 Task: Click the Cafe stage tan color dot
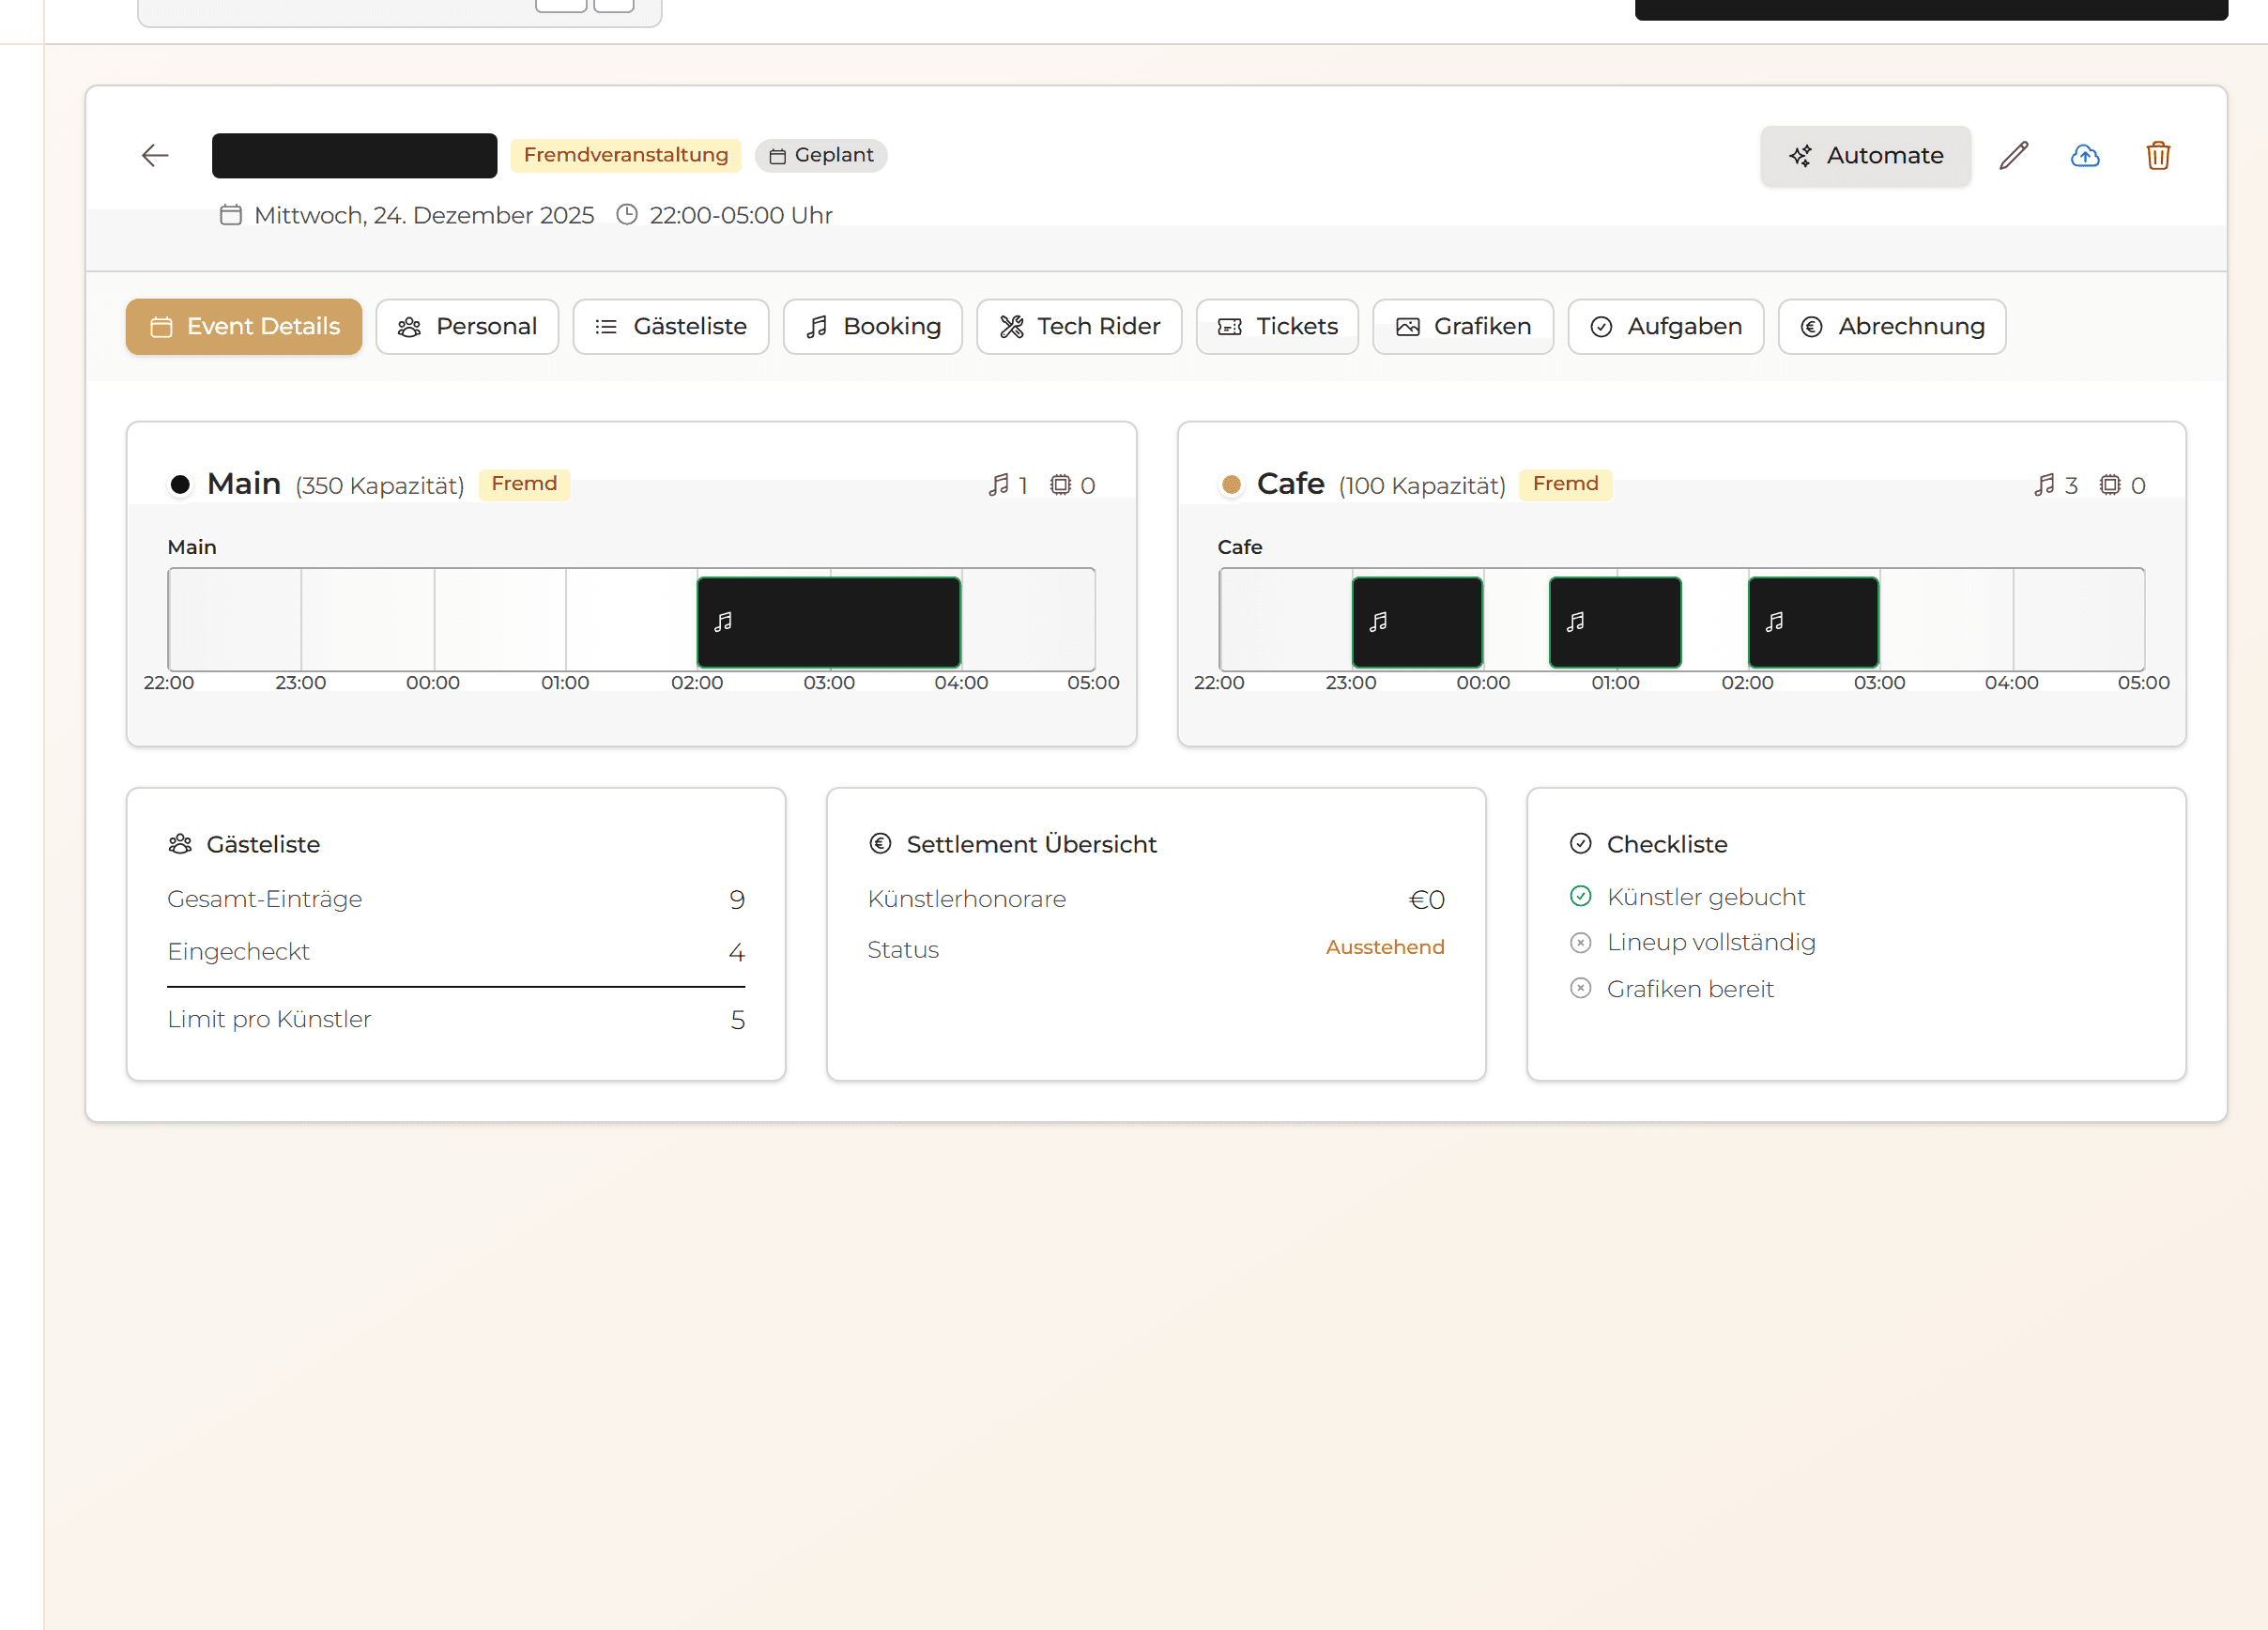(x=1231, y=485)
